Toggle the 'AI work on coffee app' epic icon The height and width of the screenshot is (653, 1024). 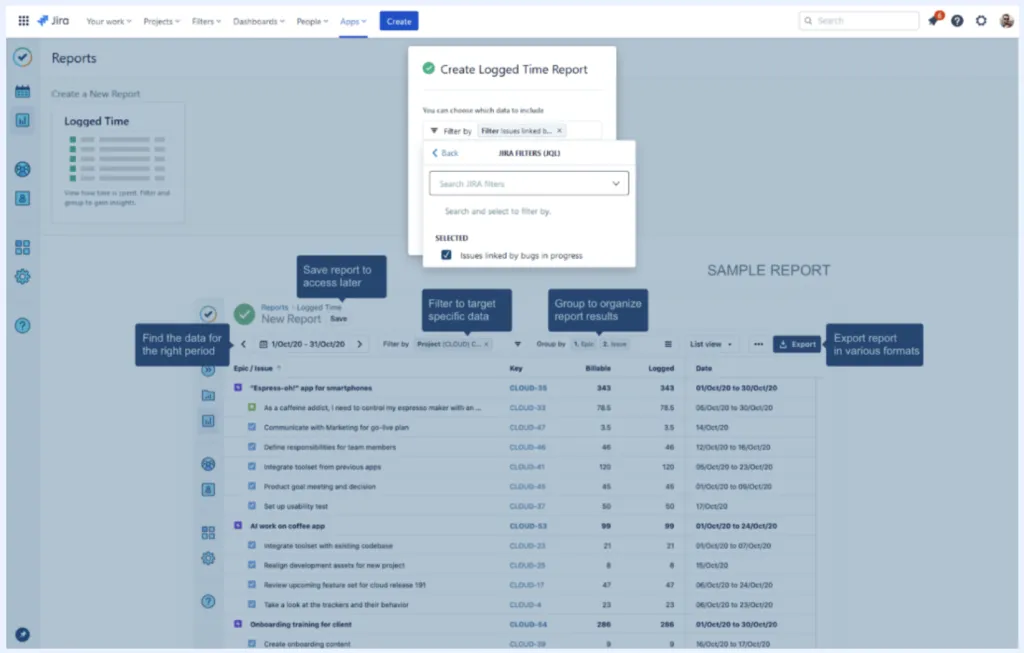tap(238, 526)
